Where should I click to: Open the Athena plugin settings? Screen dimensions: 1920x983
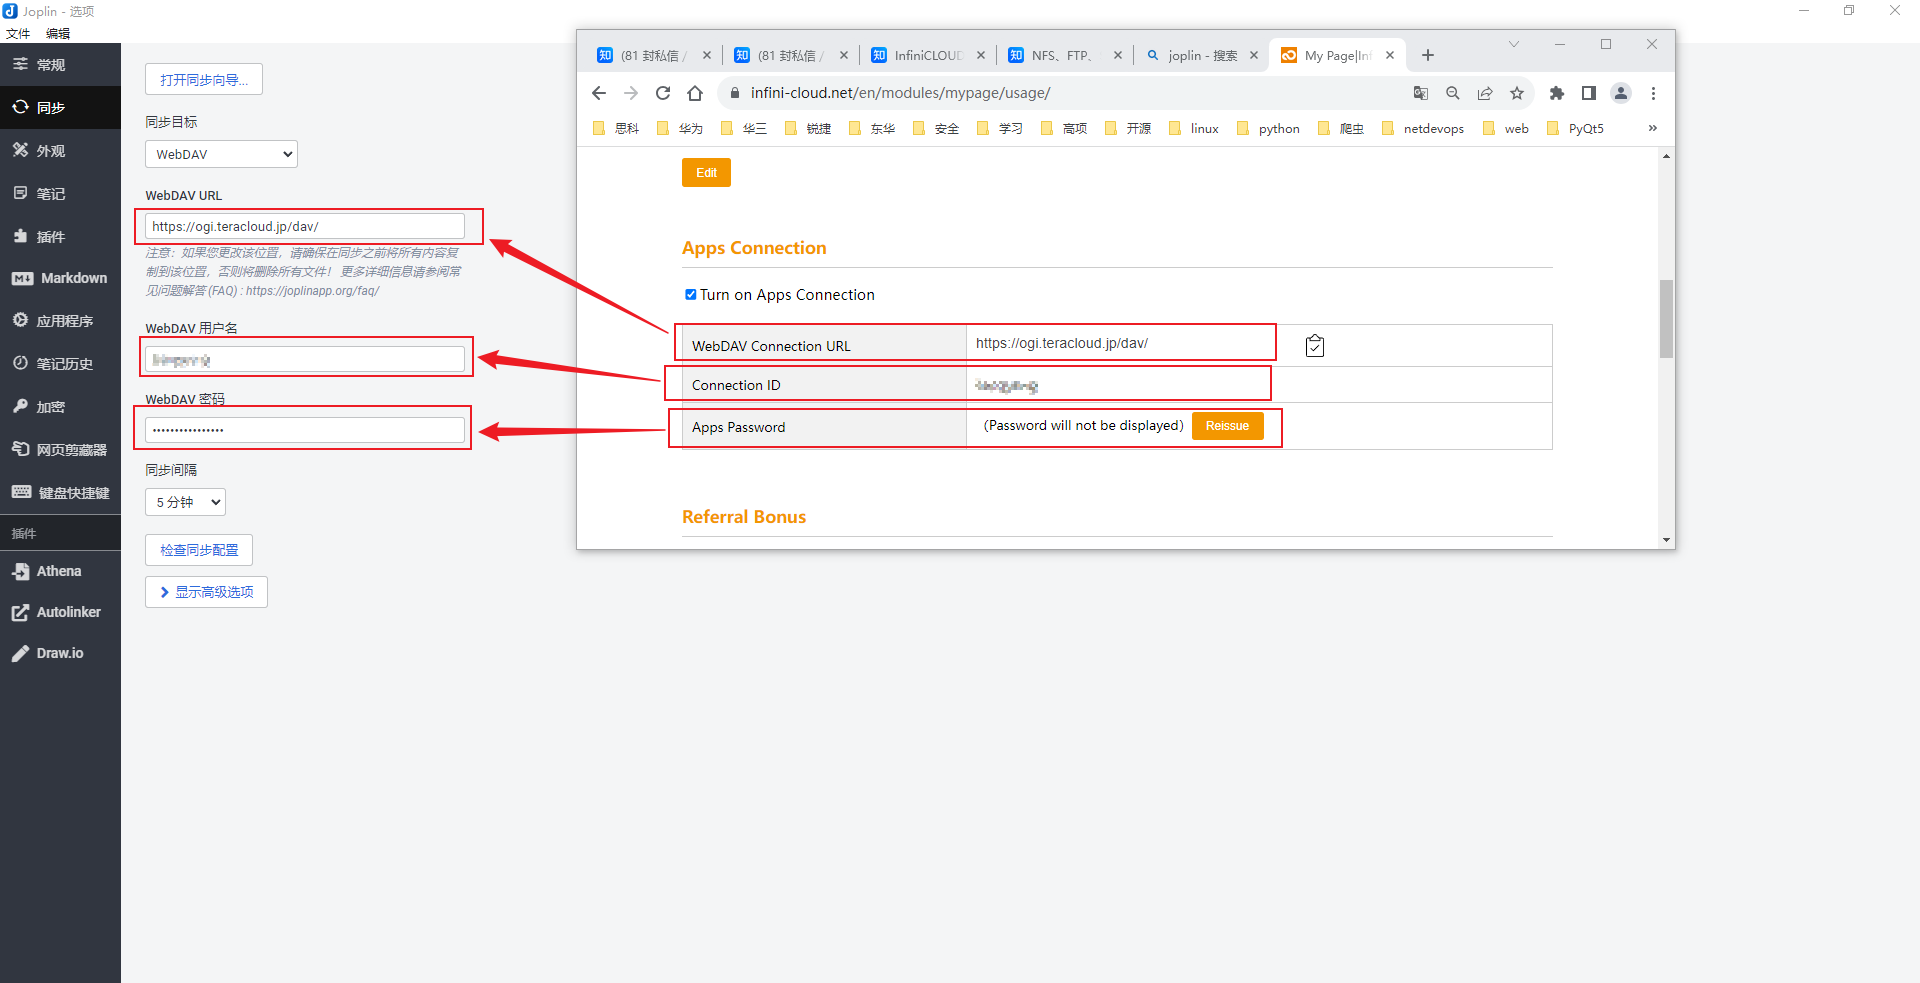coord(60,571)
